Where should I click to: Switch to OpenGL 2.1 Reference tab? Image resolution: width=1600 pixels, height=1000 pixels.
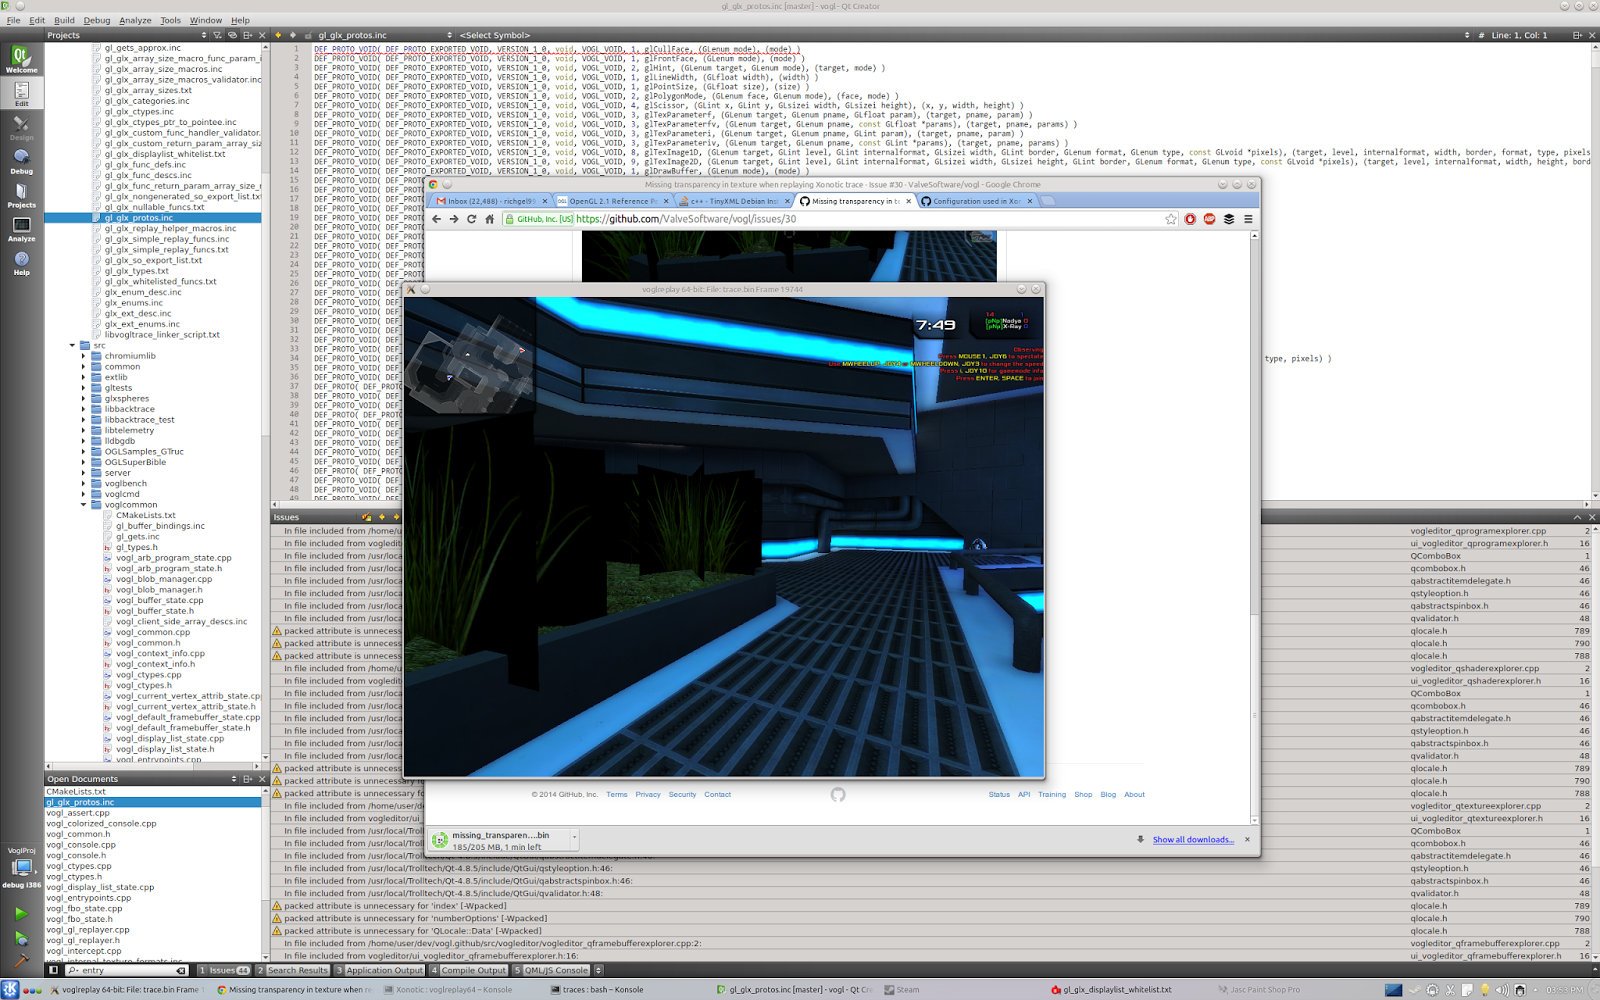tap(613, 201)
